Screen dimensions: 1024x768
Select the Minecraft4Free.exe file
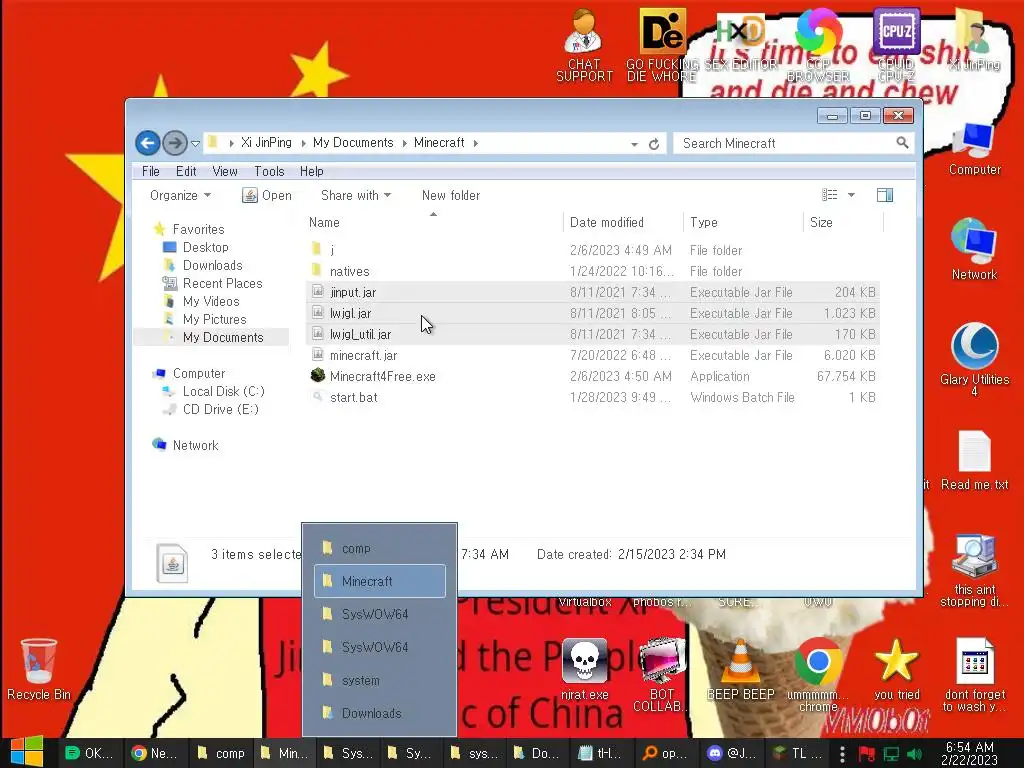(x=592, y=376)
